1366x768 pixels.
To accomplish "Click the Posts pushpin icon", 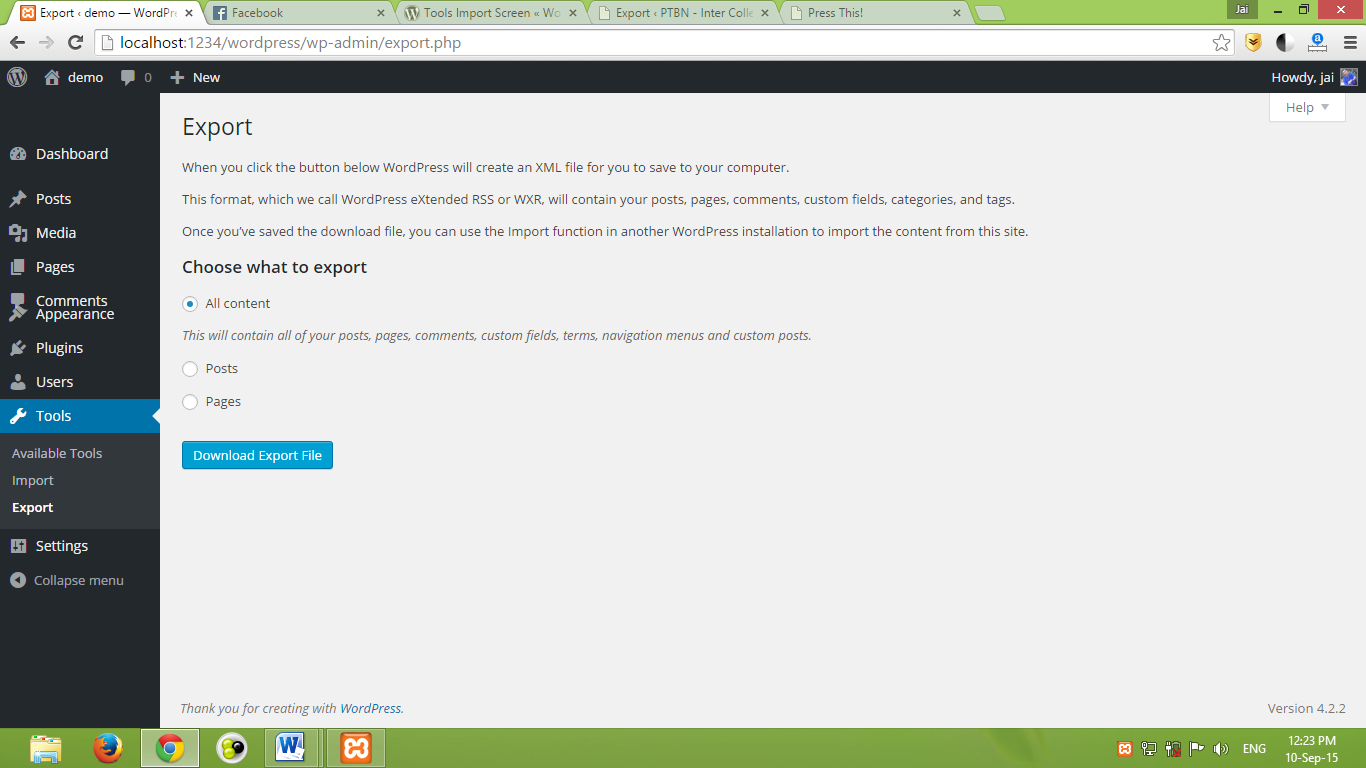I will 18,199.
